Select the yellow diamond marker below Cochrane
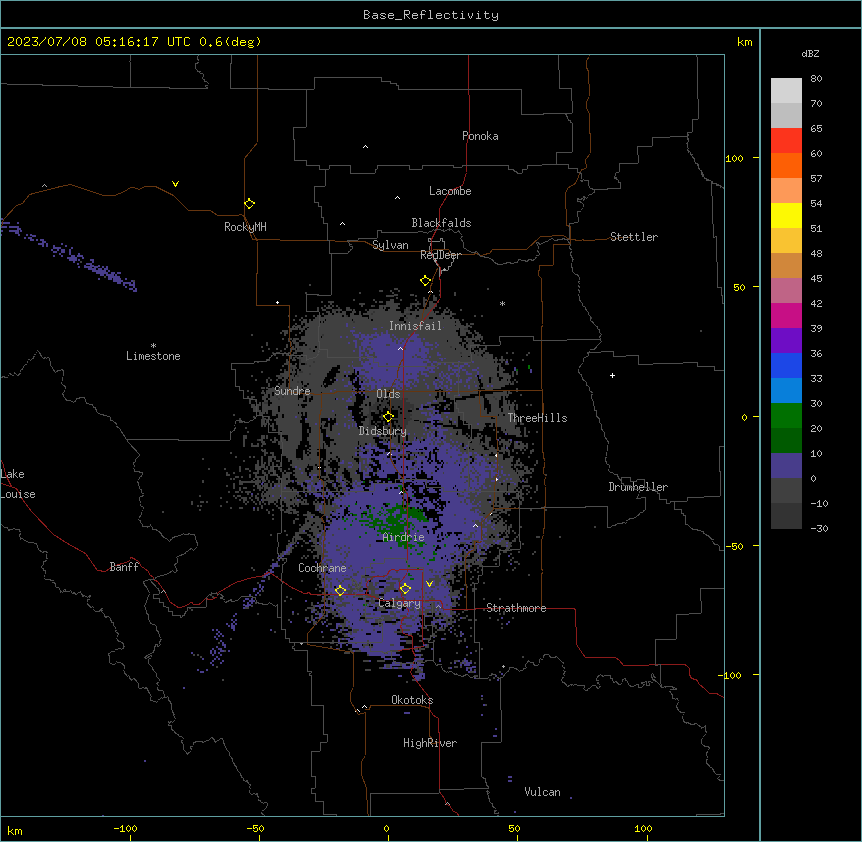862x842 pixels. 340,591
